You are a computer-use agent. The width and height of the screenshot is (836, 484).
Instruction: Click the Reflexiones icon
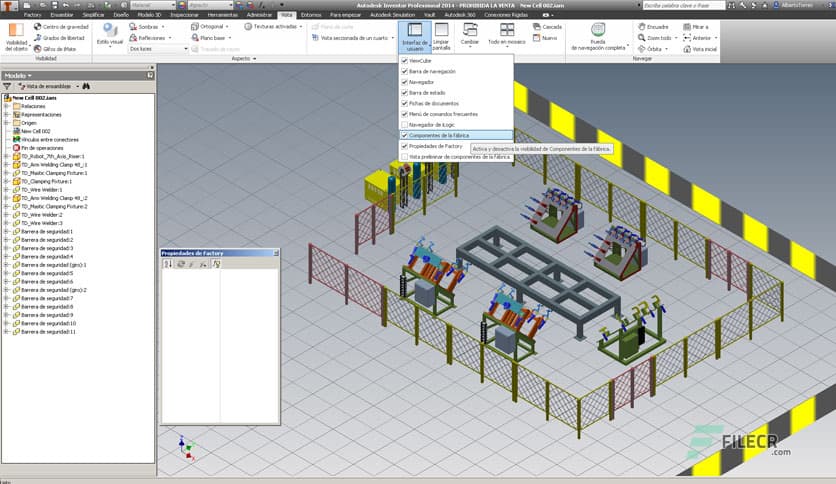tap(133, 38)
